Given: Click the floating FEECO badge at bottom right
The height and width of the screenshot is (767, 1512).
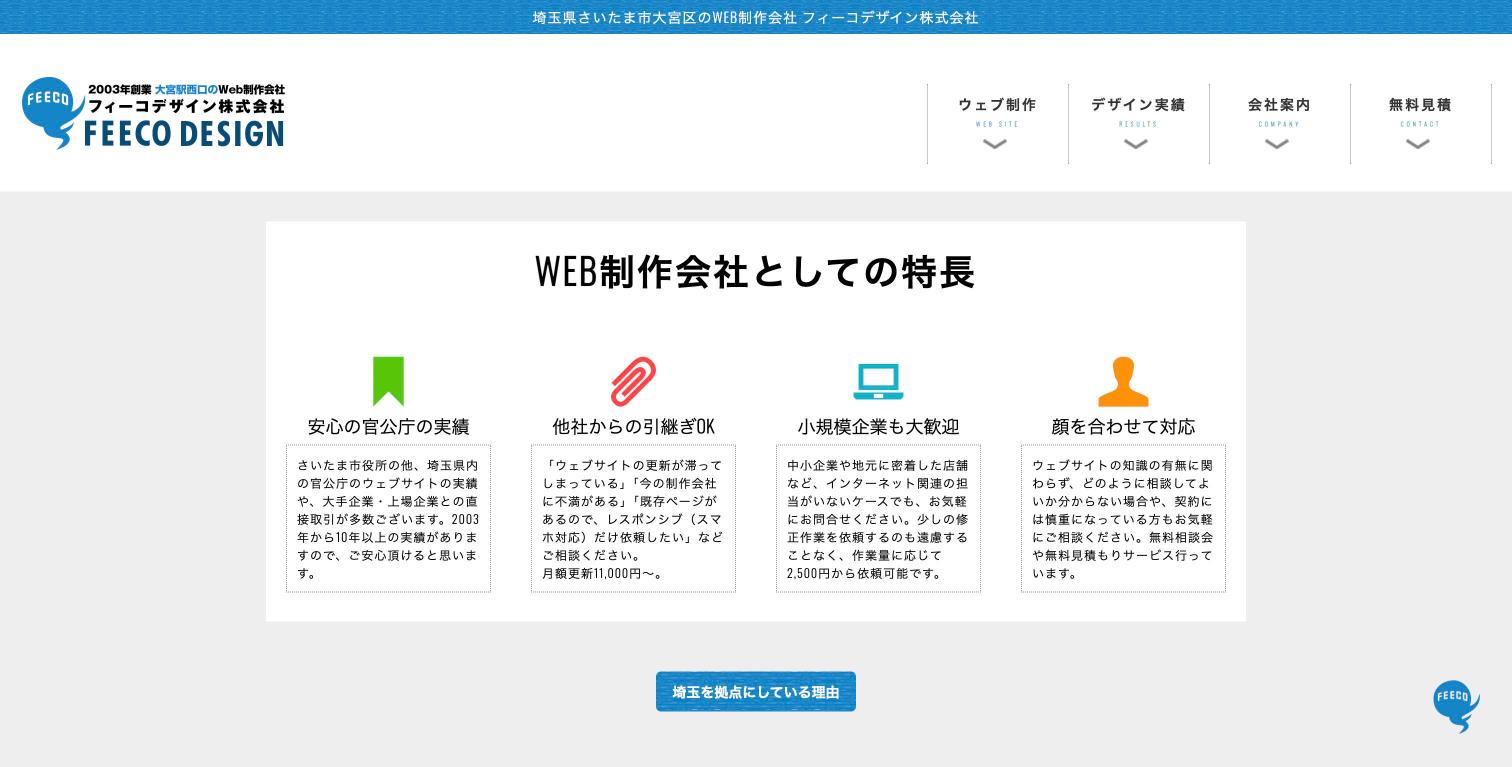Looking at the screenshot, I should [1456, 707].
